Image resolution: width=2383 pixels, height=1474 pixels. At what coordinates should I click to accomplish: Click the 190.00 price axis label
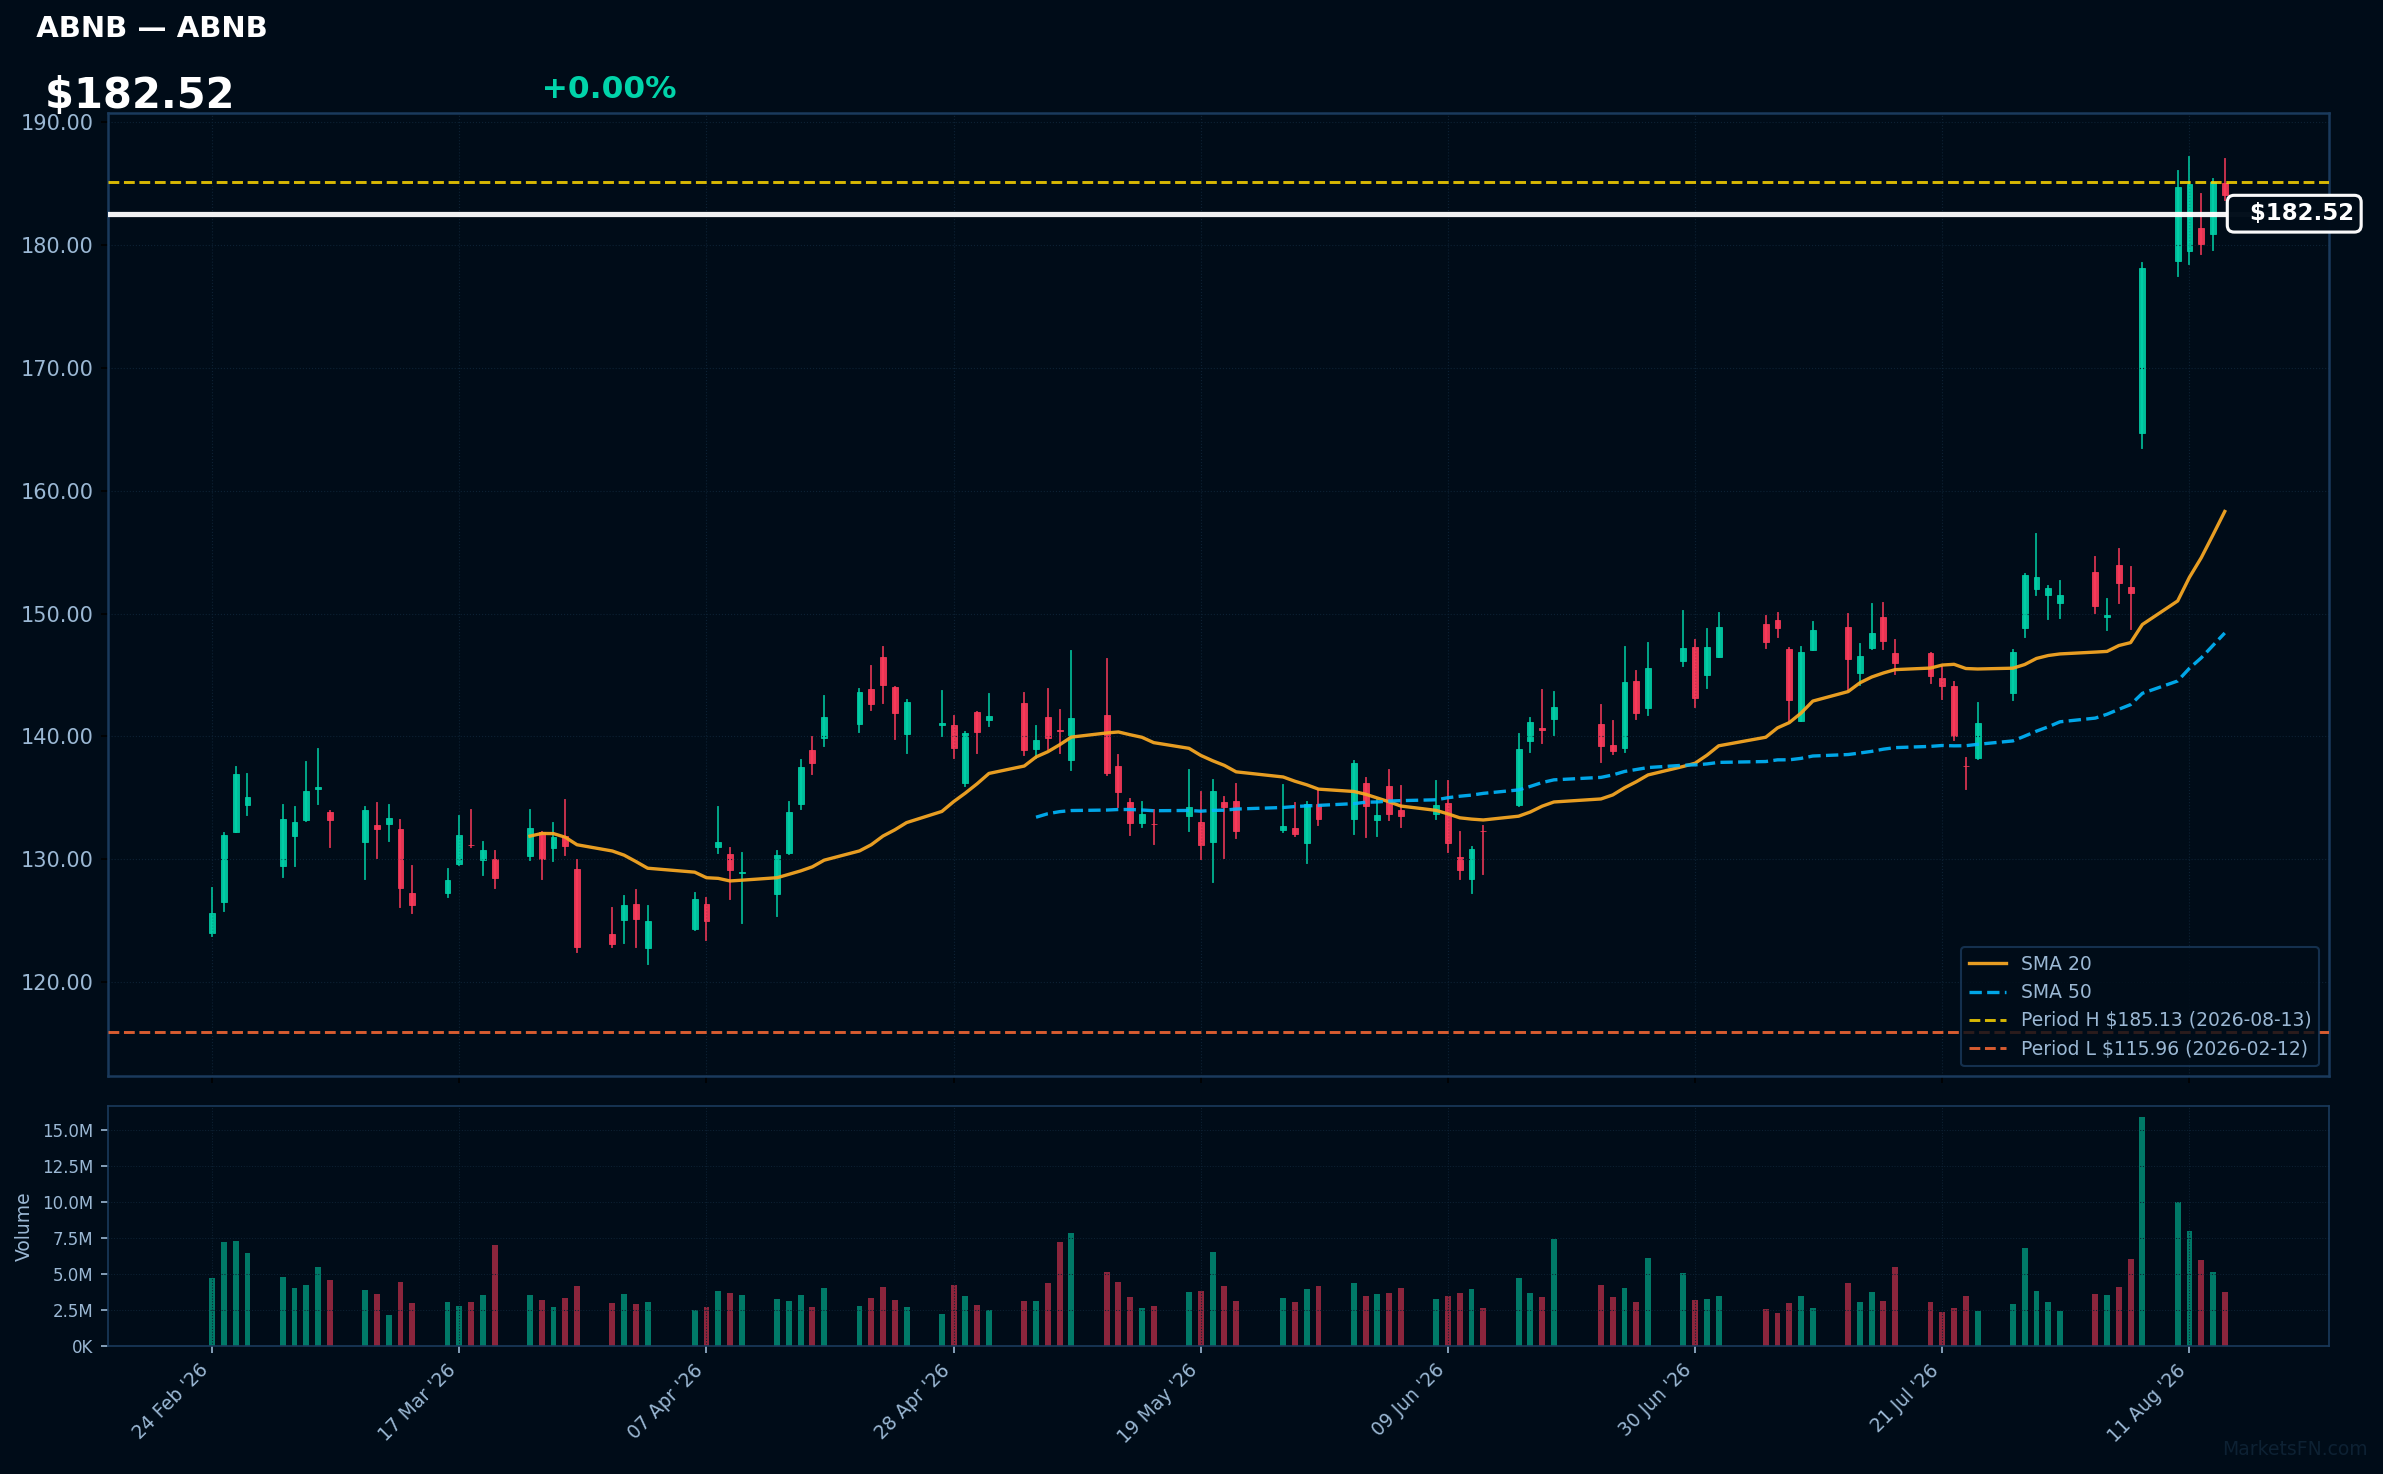pyautogui.click(x=57, y=123)
